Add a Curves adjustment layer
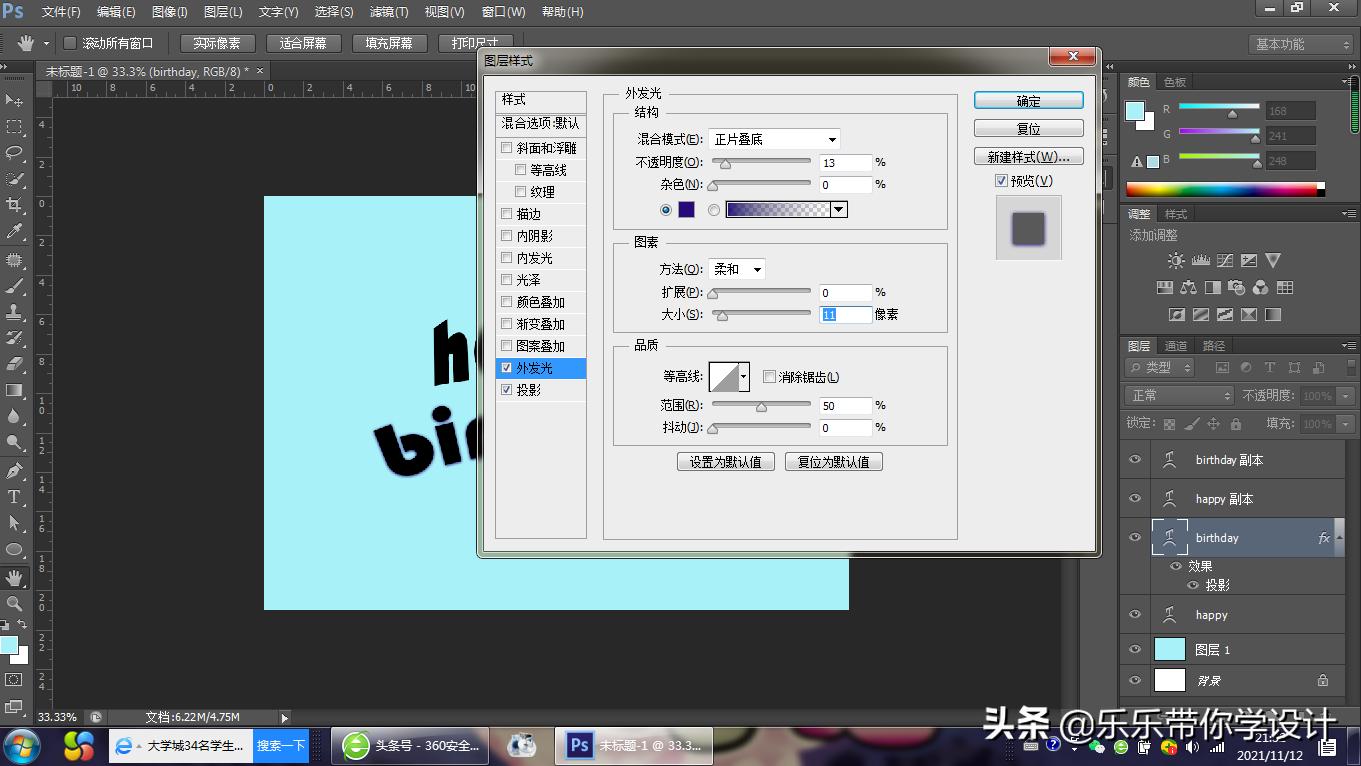1361x766 pixels. (x=1225, y=260)
